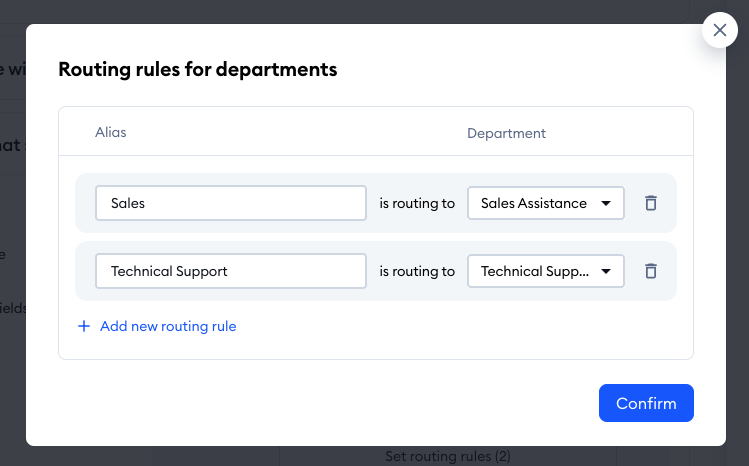Click 'is routing to' label in Sales row
Image resolution: width=749 pixels, height=466 pixels.
click(x=417, y=203)
